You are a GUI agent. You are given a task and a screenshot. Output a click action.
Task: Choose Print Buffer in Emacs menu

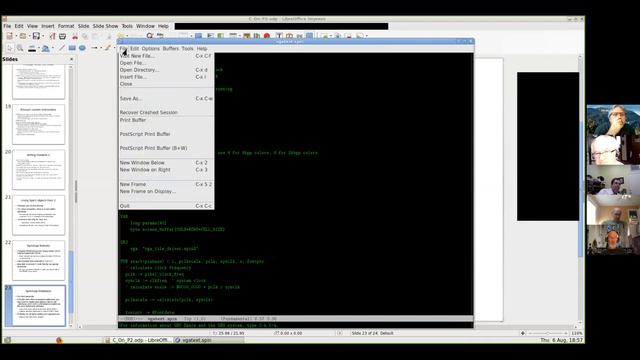166,120
